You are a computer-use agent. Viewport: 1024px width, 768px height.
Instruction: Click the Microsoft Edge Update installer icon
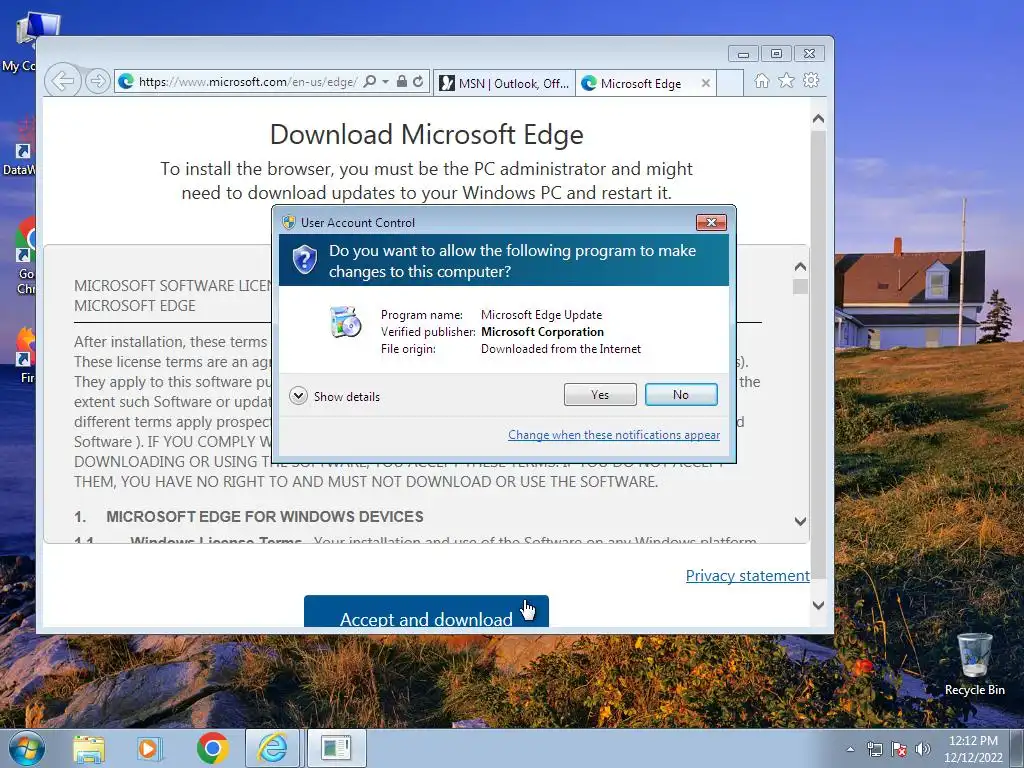[345, 322]
